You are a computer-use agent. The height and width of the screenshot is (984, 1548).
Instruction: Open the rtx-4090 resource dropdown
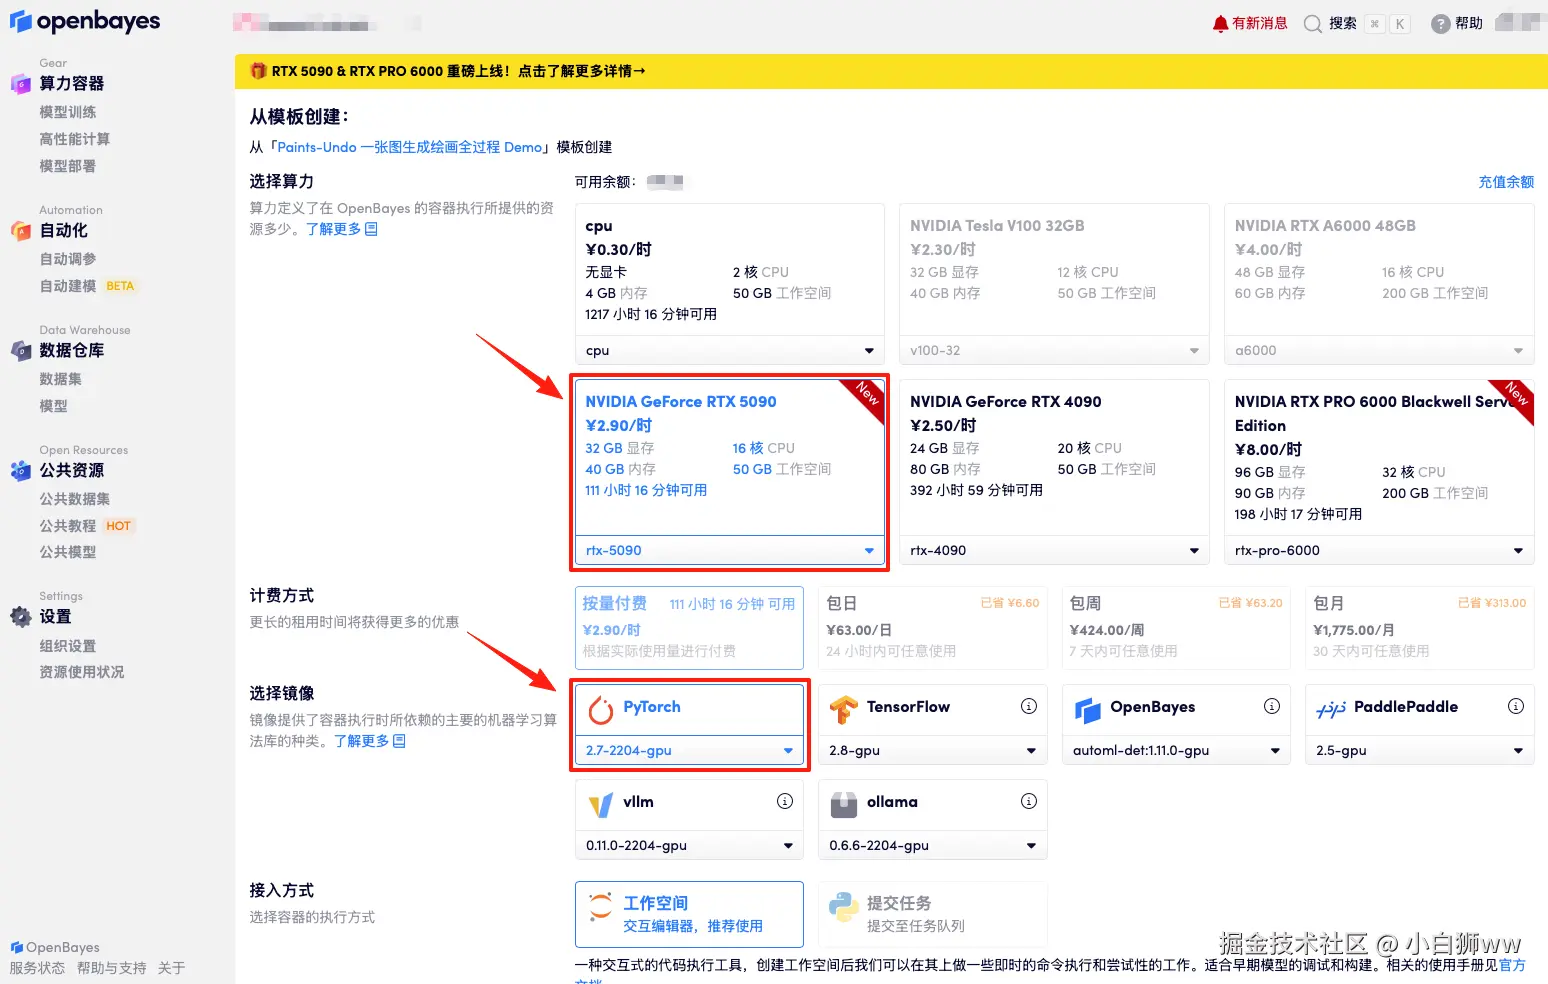[1054, 551]
